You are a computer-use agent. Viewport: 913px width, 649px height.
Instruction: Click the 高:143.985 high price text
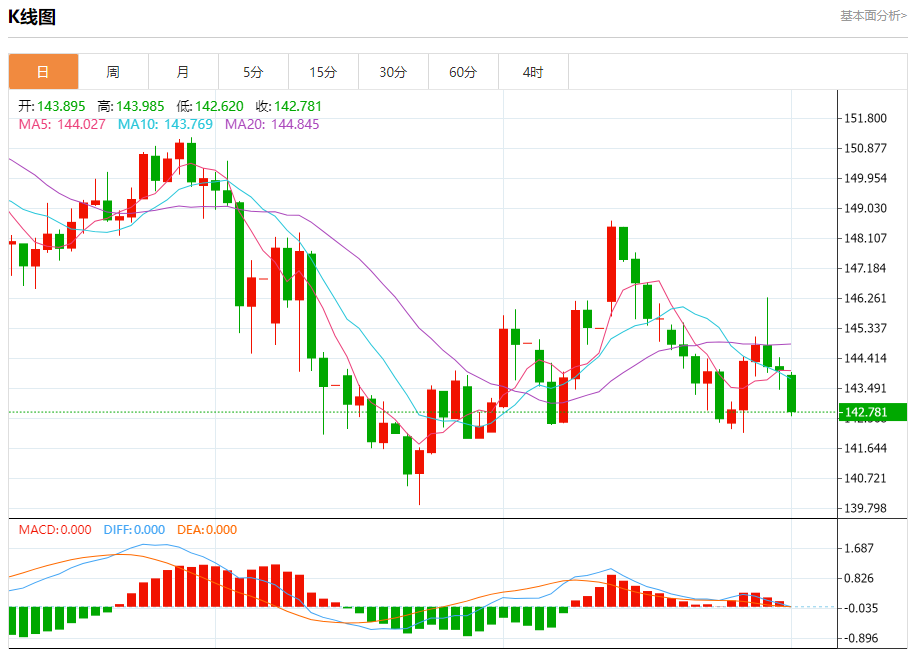(x=130, y=106)
